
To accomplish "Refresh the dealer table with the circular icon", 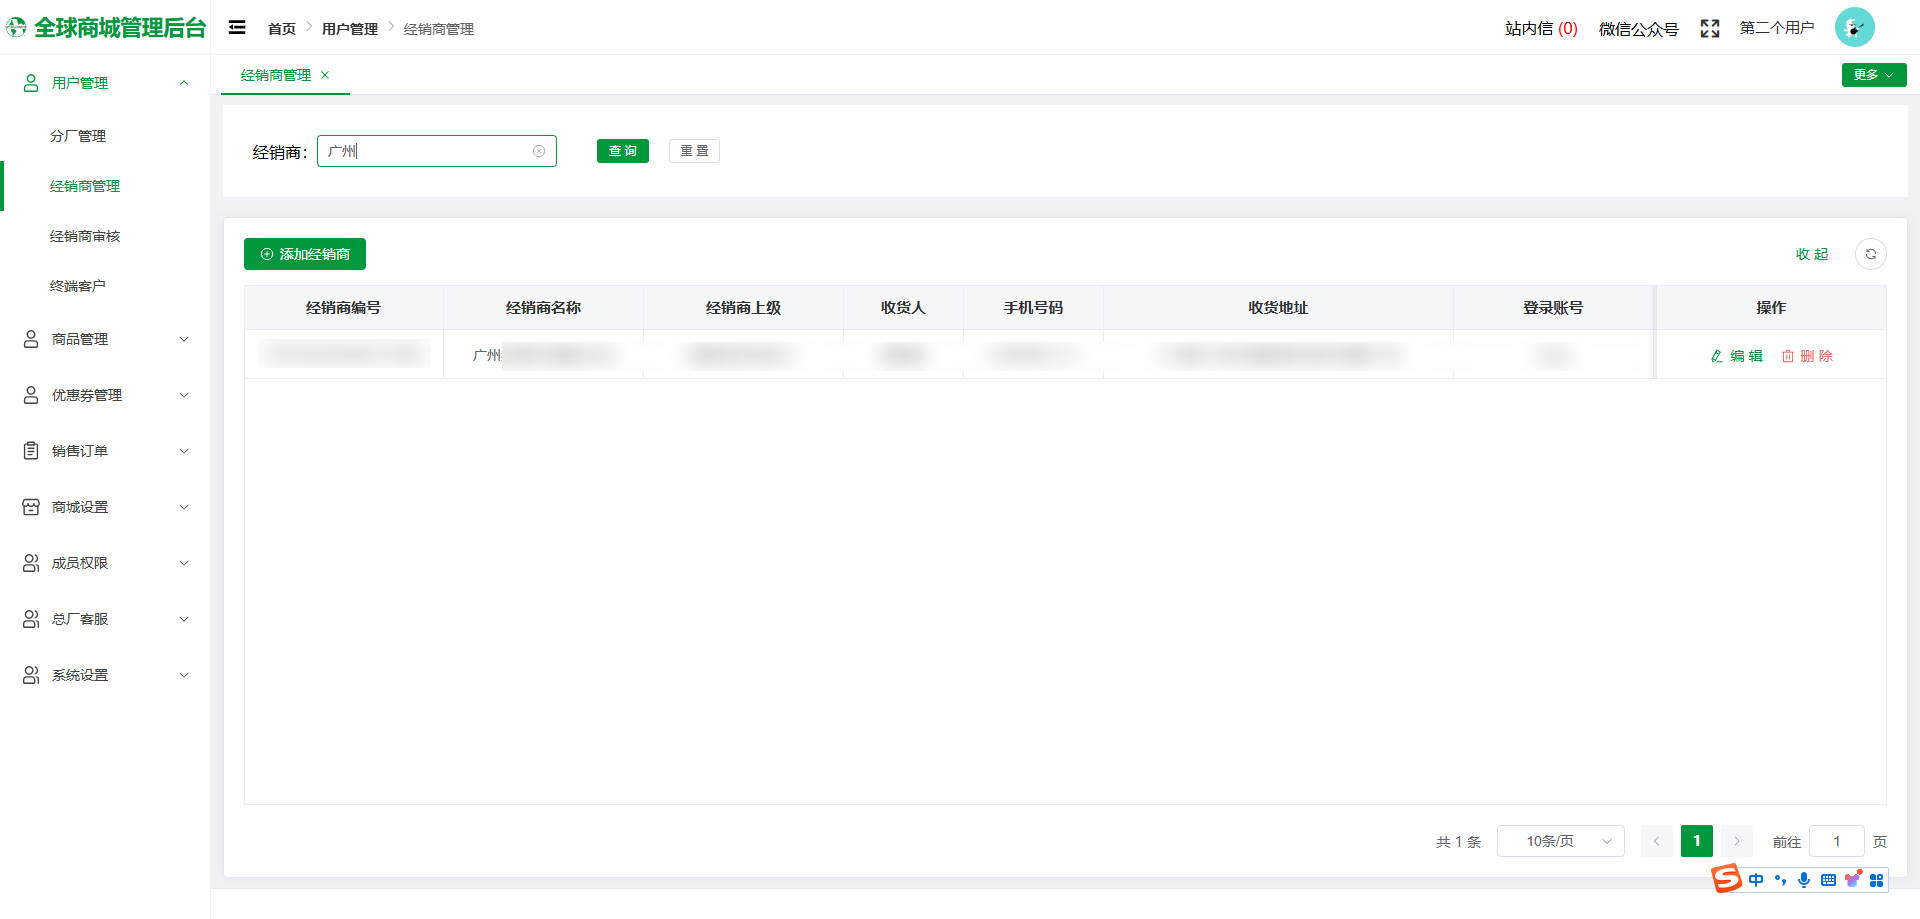I will pos(1870,254).
